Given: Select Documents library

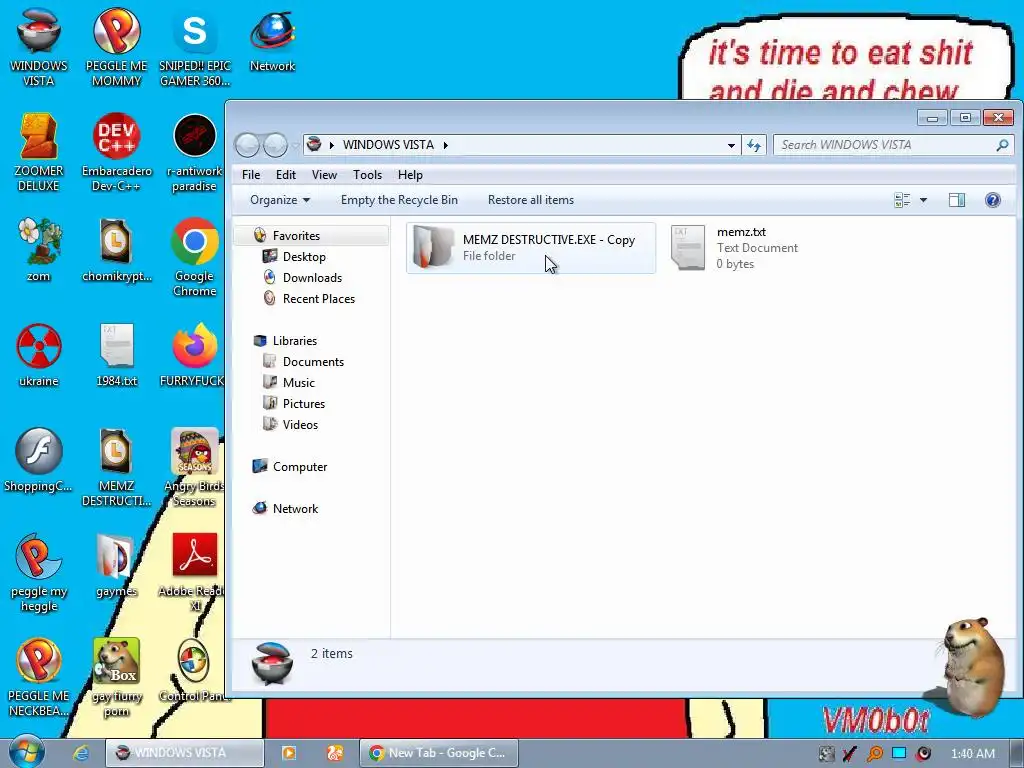Looking at the screenshot, I should (313, 362).
